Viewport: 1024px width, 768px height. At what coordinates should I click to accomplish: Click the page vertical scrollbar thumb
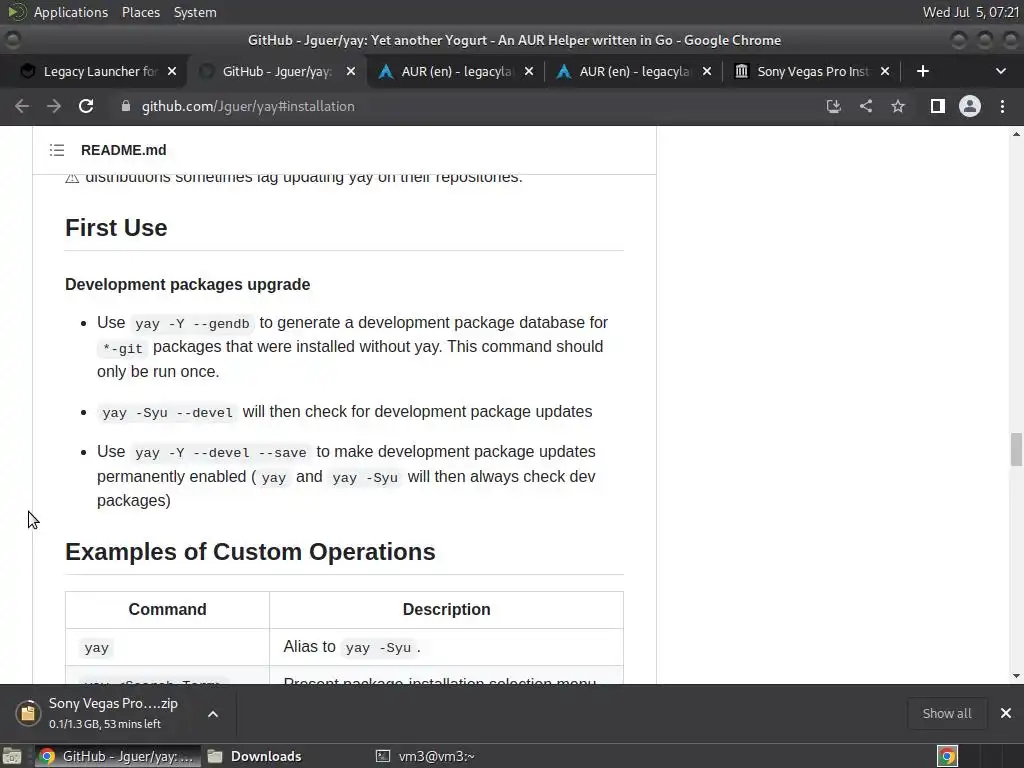[x=1016, y=449]
